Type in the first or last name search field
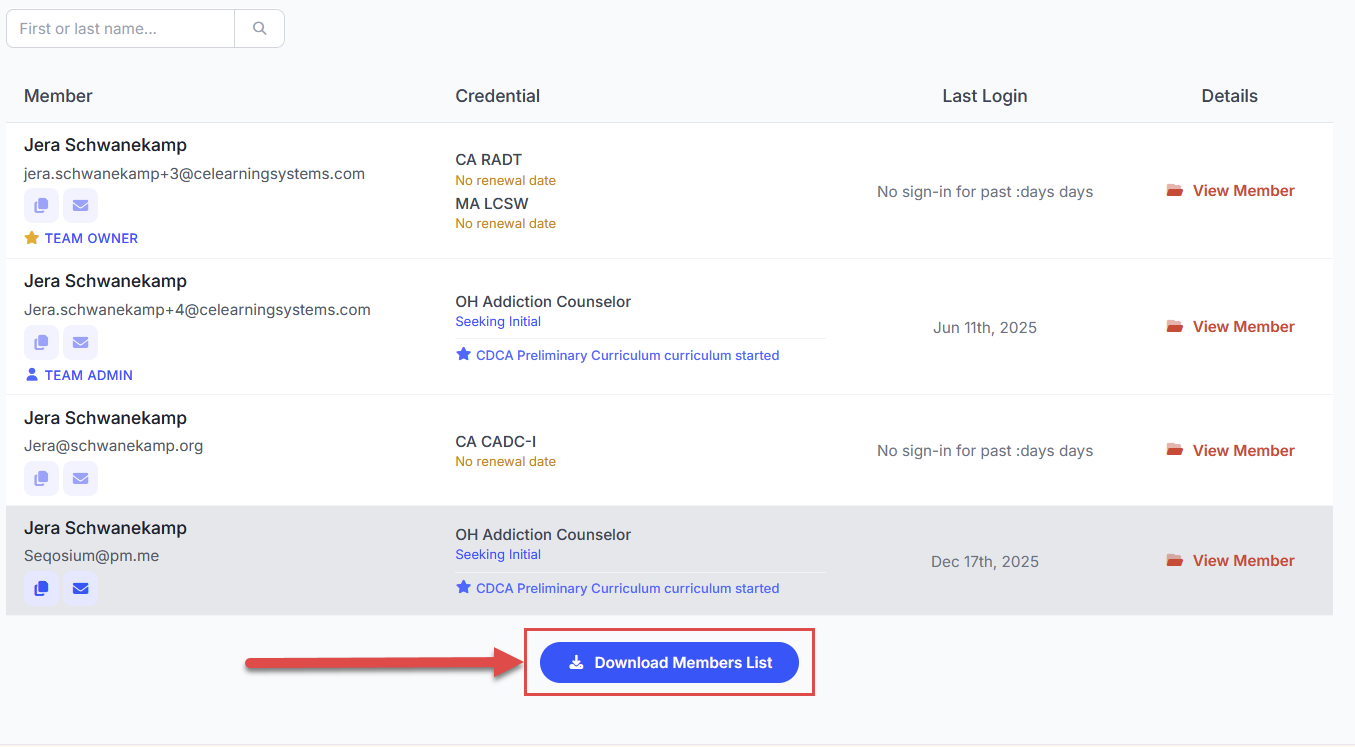The width and height of the screenshot is (1355, 747). [120, 29]
